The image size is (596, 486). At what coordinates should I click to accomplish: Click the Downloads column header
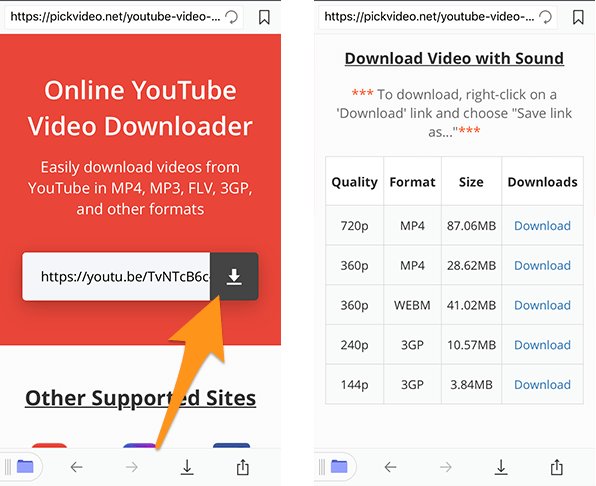tap(542, 182)
